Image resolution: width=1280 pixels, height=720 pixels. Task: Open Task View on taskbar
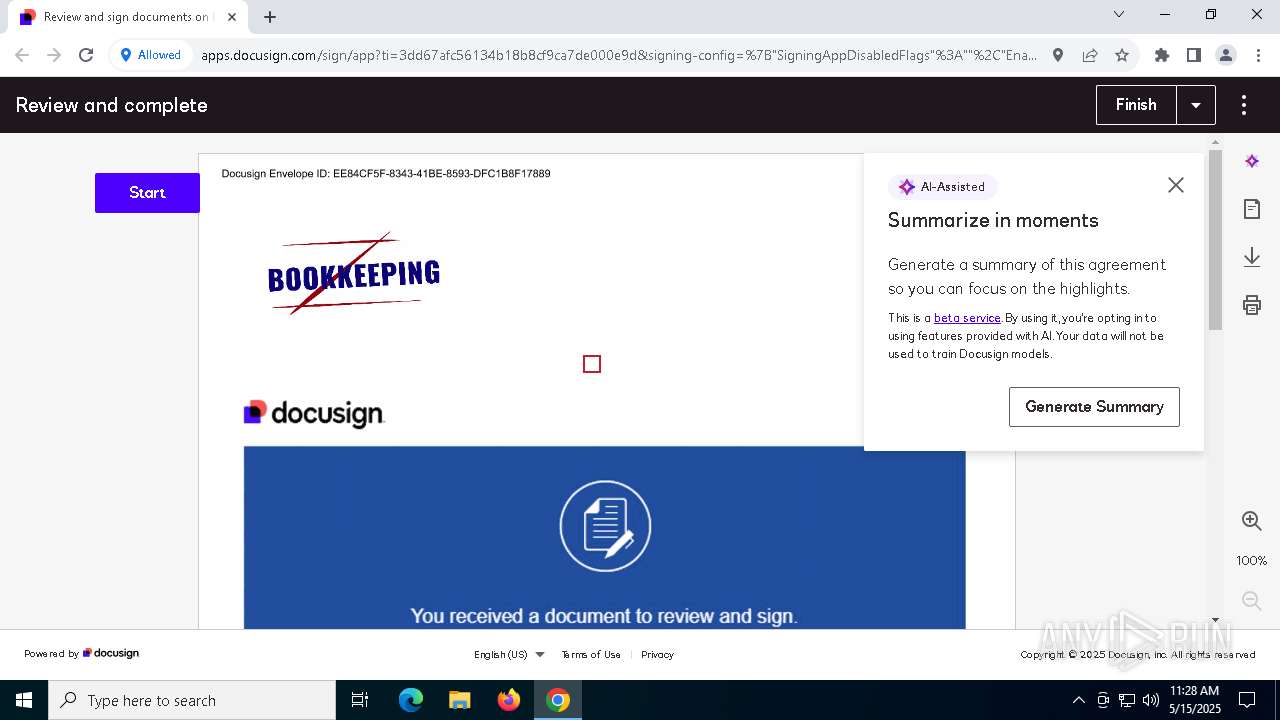click(x=360, y=700)
